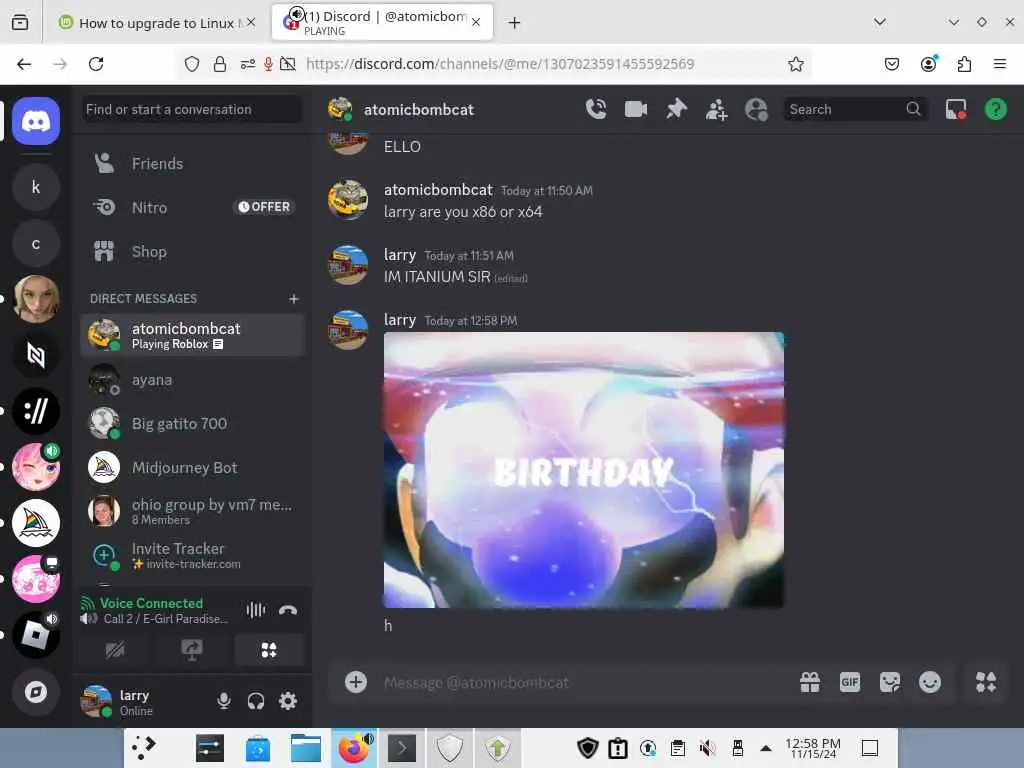This screenshot has width=1024, height=768.
Task: Open the emoji picker
Action: (x=929, y=682)
